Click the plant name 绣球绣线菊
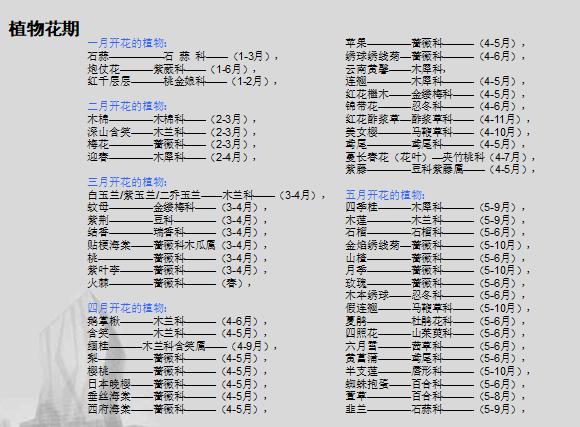Screen dimensions: 580x427 373,56
